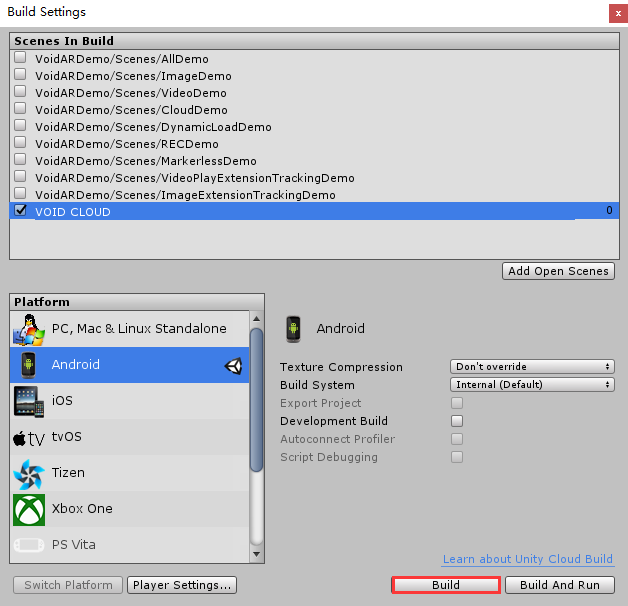
Task: Select the VoidARDemo/Scenes/AllDemo scene row
Action: coord(314,58)
